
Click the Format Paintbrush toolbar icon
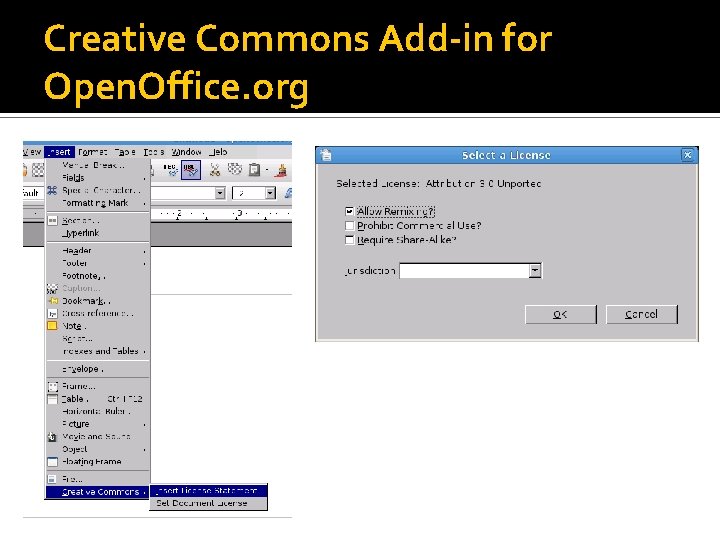click(x=281, y=171)
